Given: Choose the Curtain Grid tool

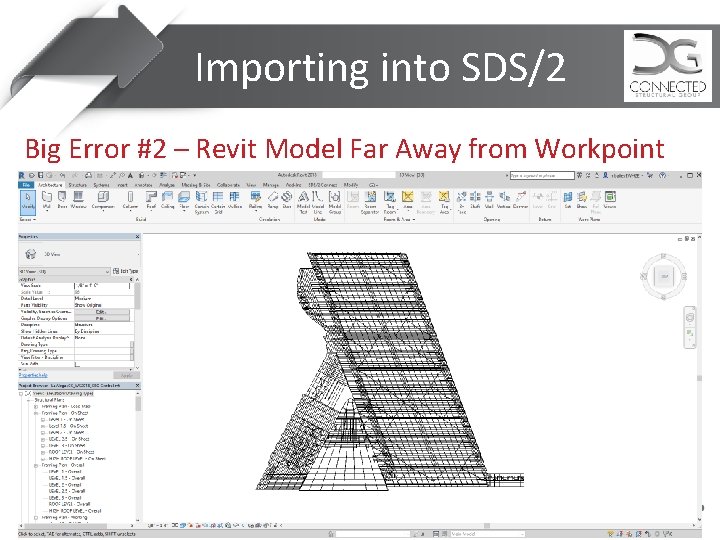Looking at the screenshot, I should tap(218, 202).
